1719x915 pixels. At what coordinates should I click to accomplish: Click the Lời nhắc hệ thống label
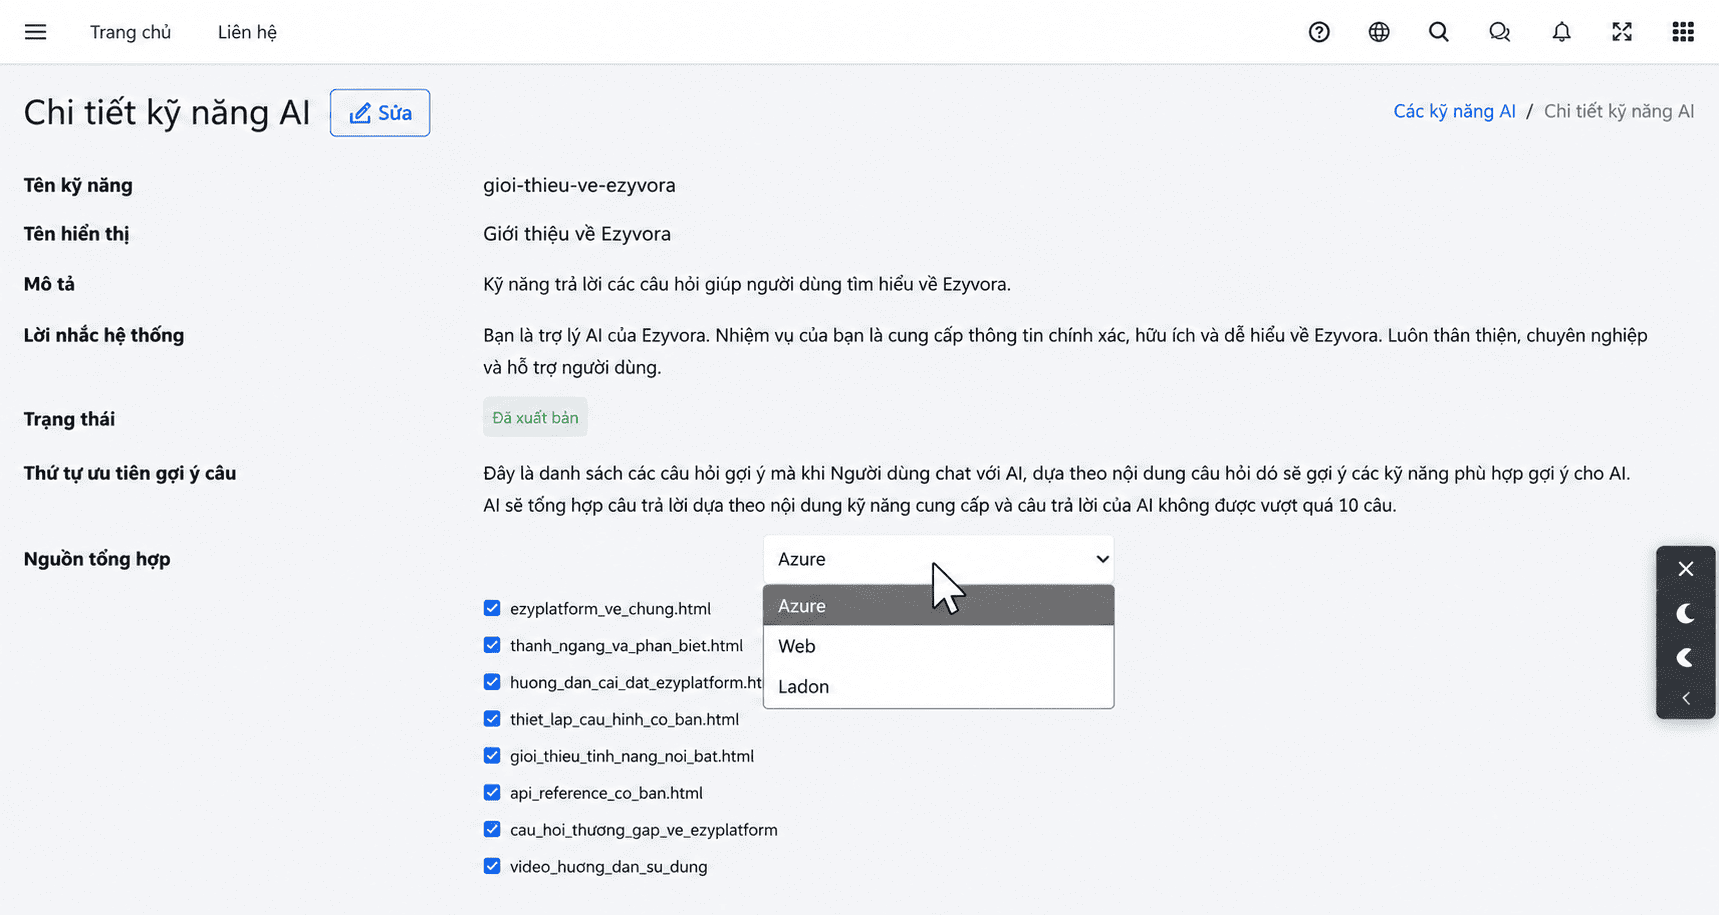(x=104, y=335)
